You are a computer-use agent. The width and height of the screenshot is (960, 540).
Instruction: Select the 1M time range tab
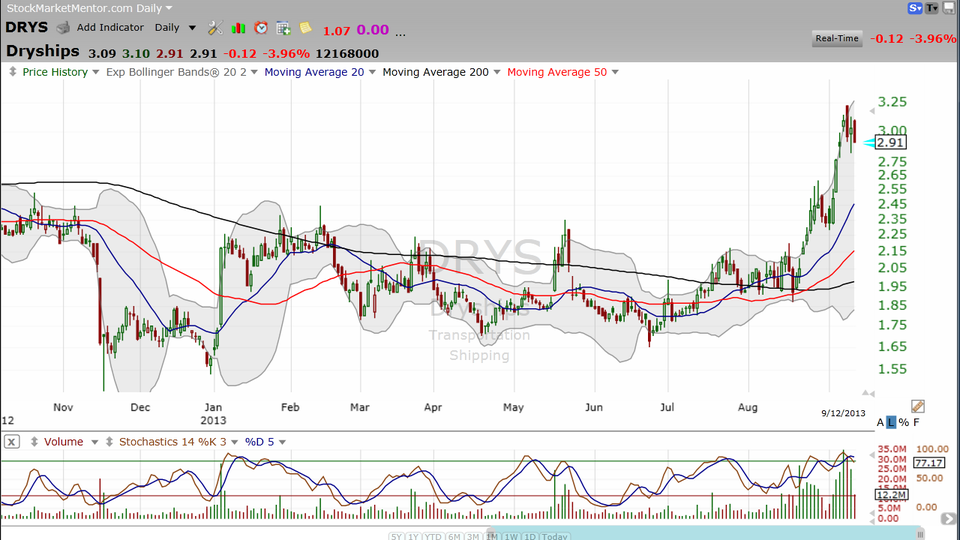click(492, 536)
